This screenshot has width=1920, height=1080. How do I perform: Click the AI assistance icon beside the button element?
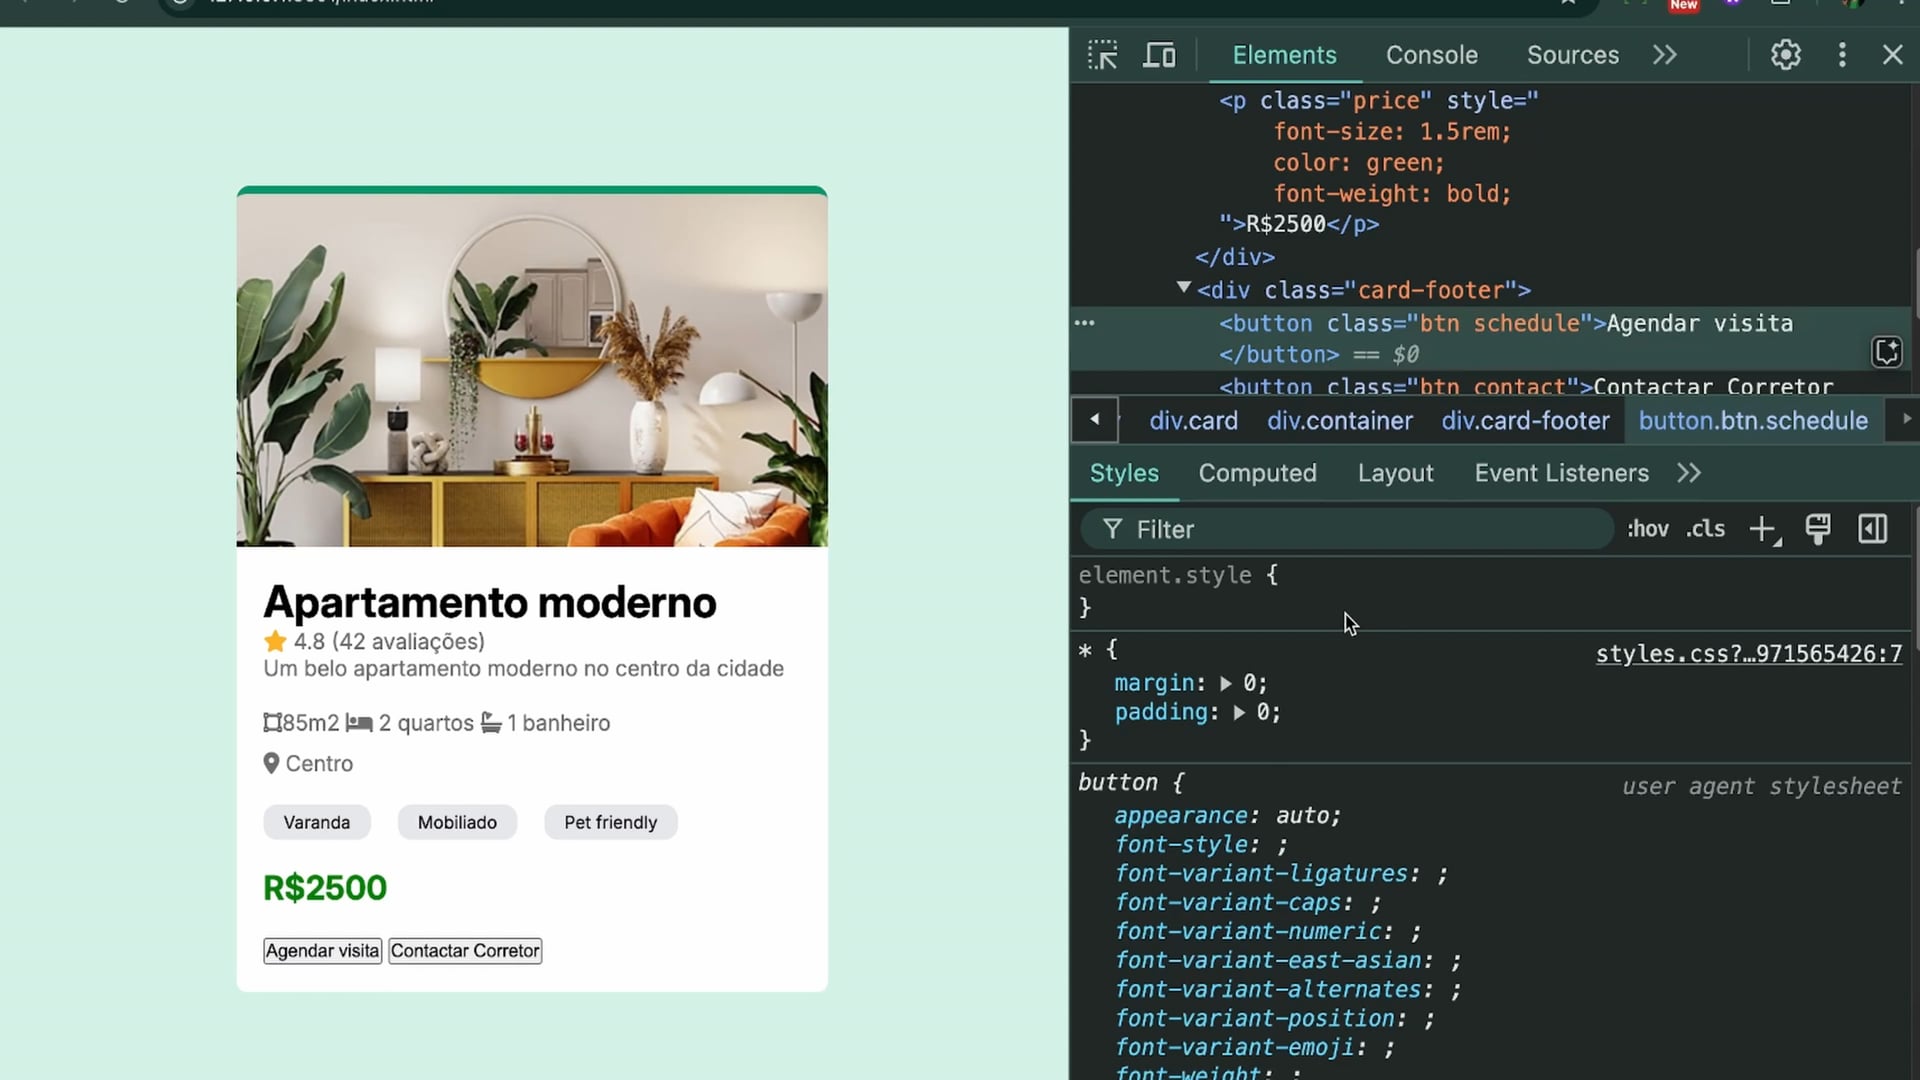tap(1886, 352)
